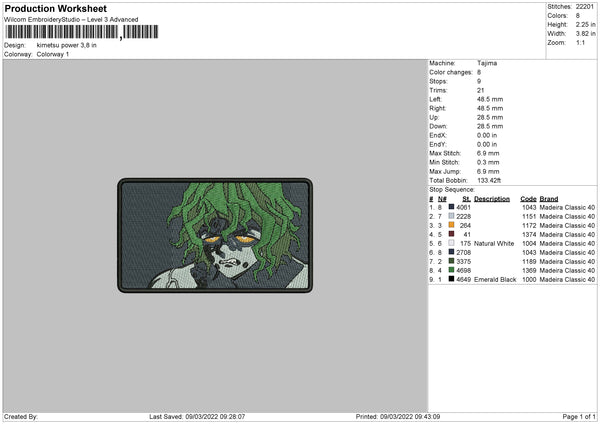This screenshot has width=600, height=424.
Task: Click the 'N#' column header
Action: [x=442, y=199]
